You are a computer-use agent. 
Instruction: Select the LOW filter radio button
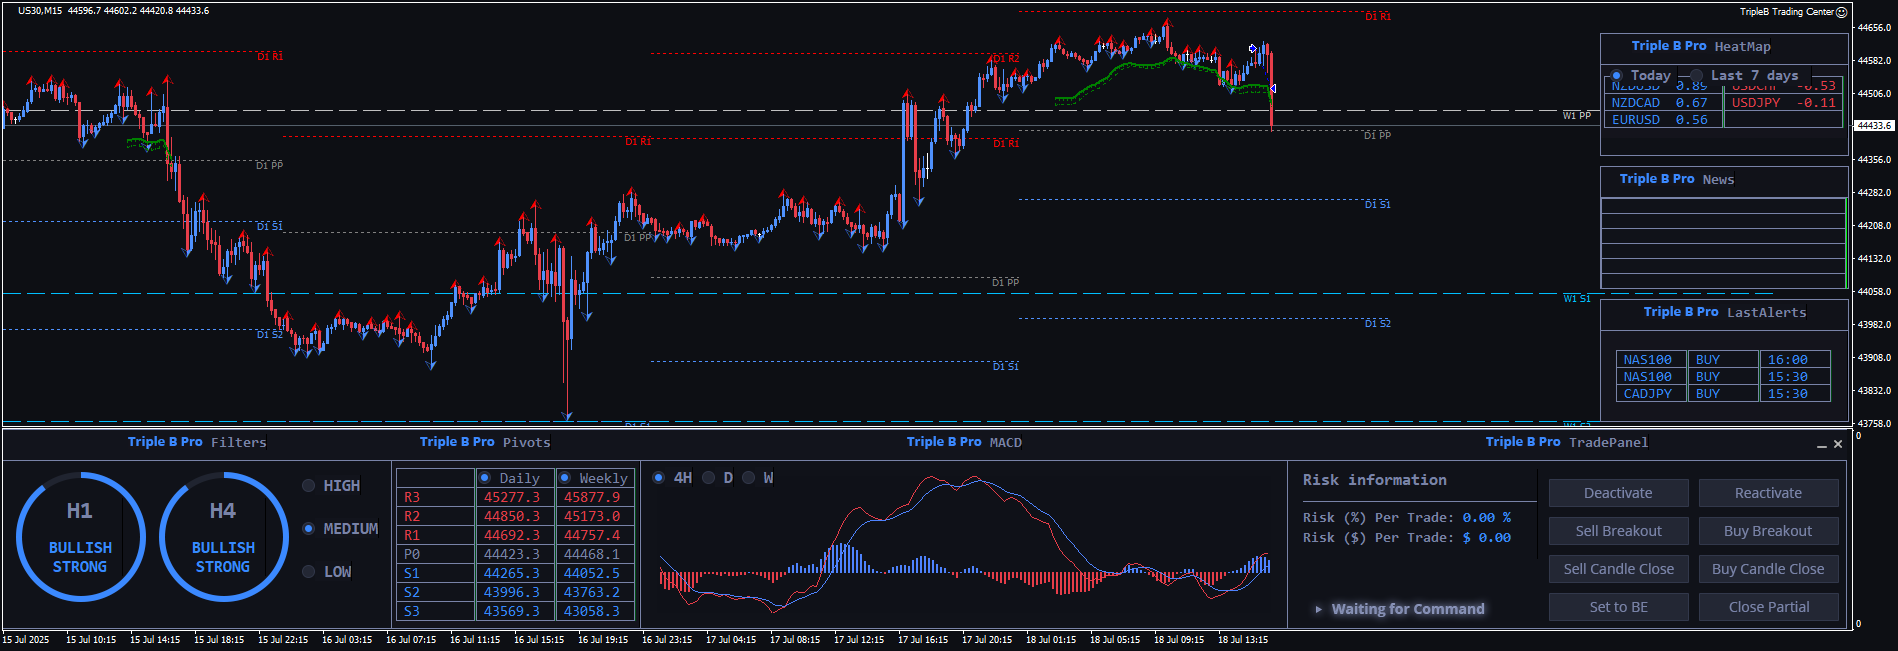tap(309, 572)
